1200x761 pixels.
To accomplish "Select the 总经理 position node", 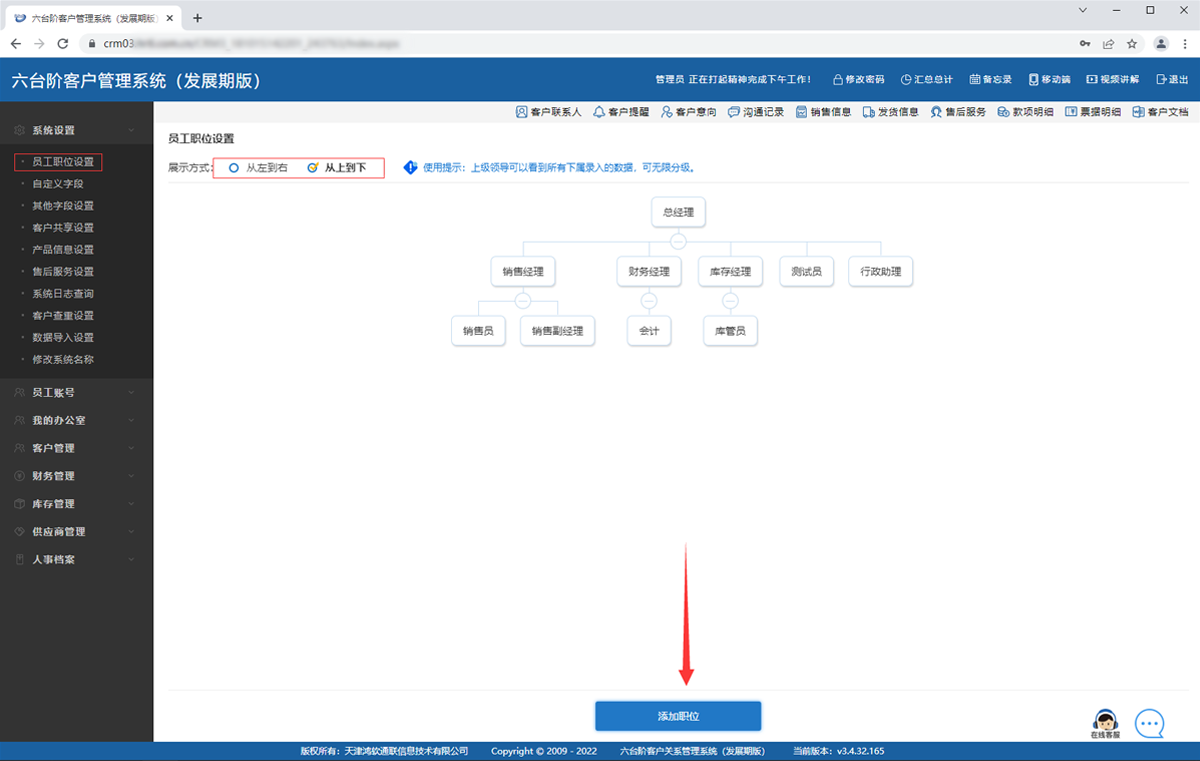I will point(678,212).
